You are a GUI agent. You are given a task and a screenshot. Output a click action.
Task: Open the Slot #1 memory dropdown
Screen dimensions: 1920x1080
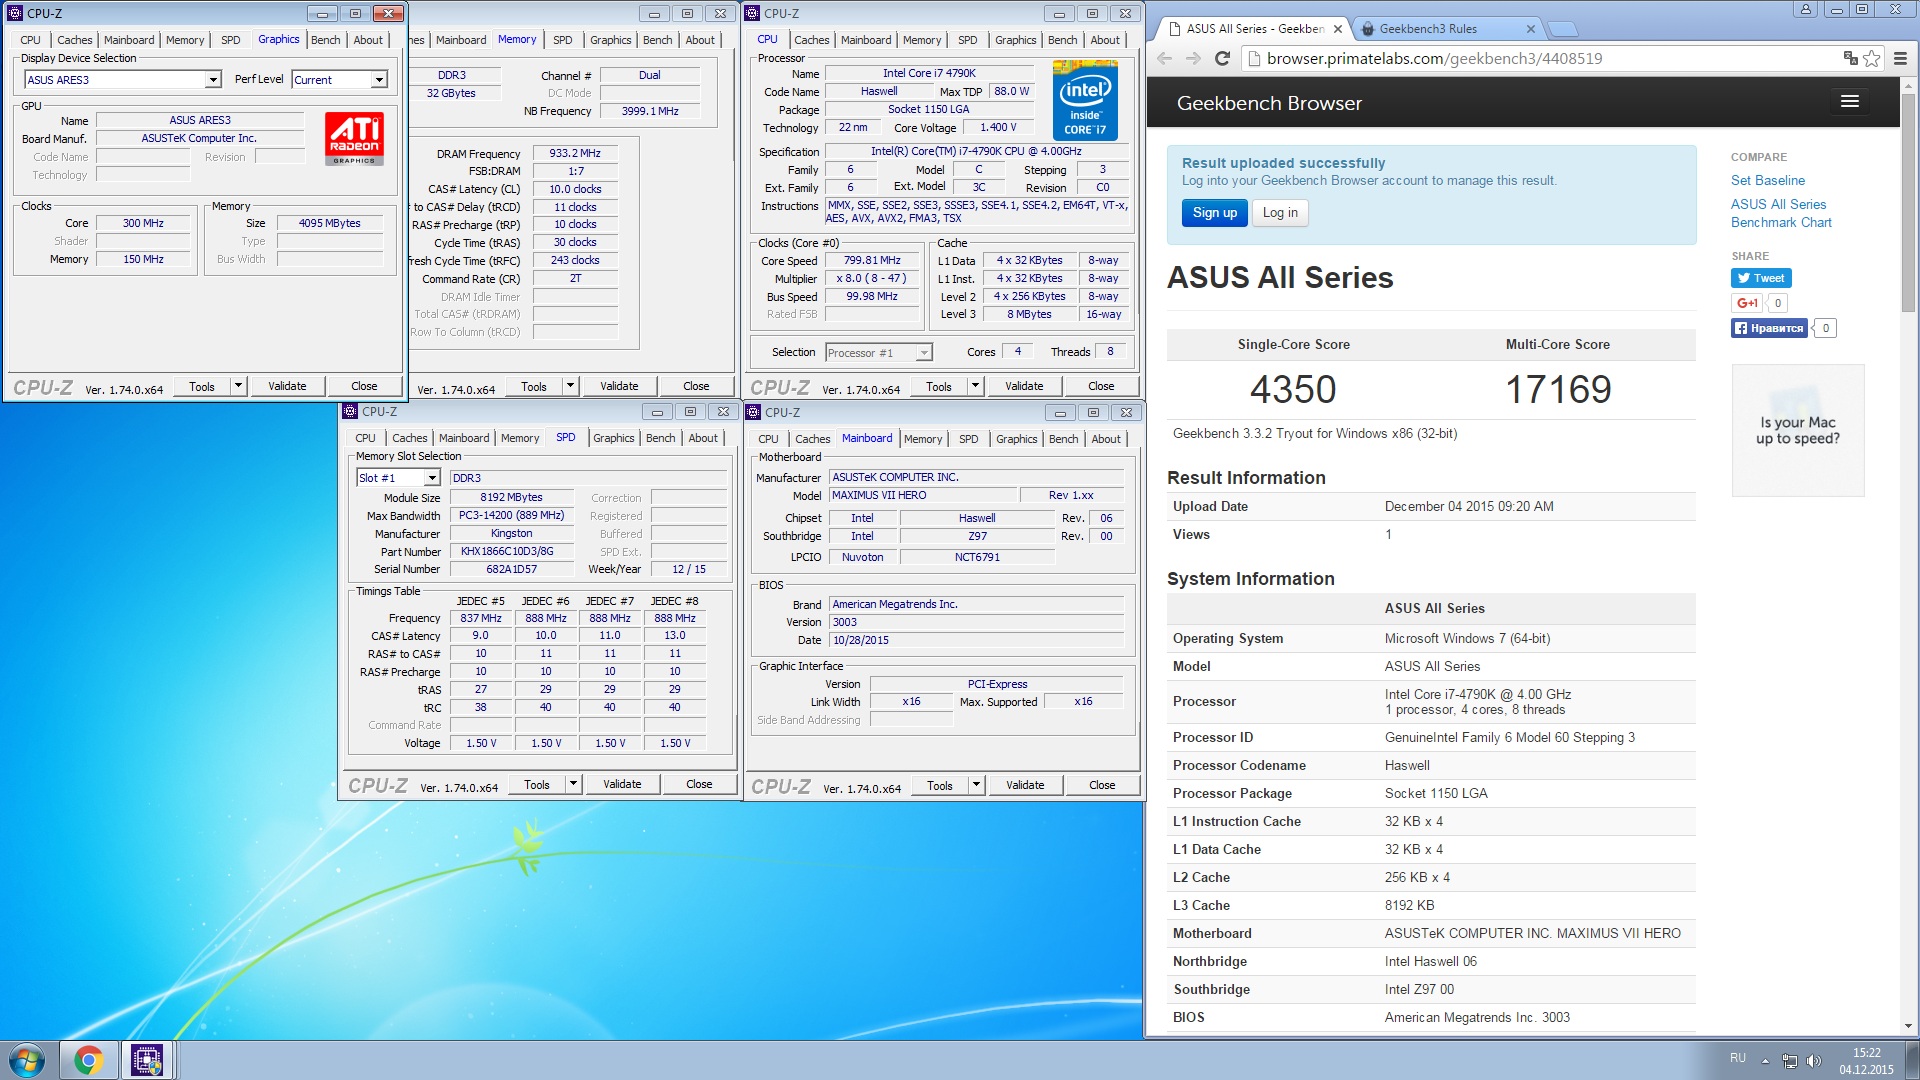(432, 478)
